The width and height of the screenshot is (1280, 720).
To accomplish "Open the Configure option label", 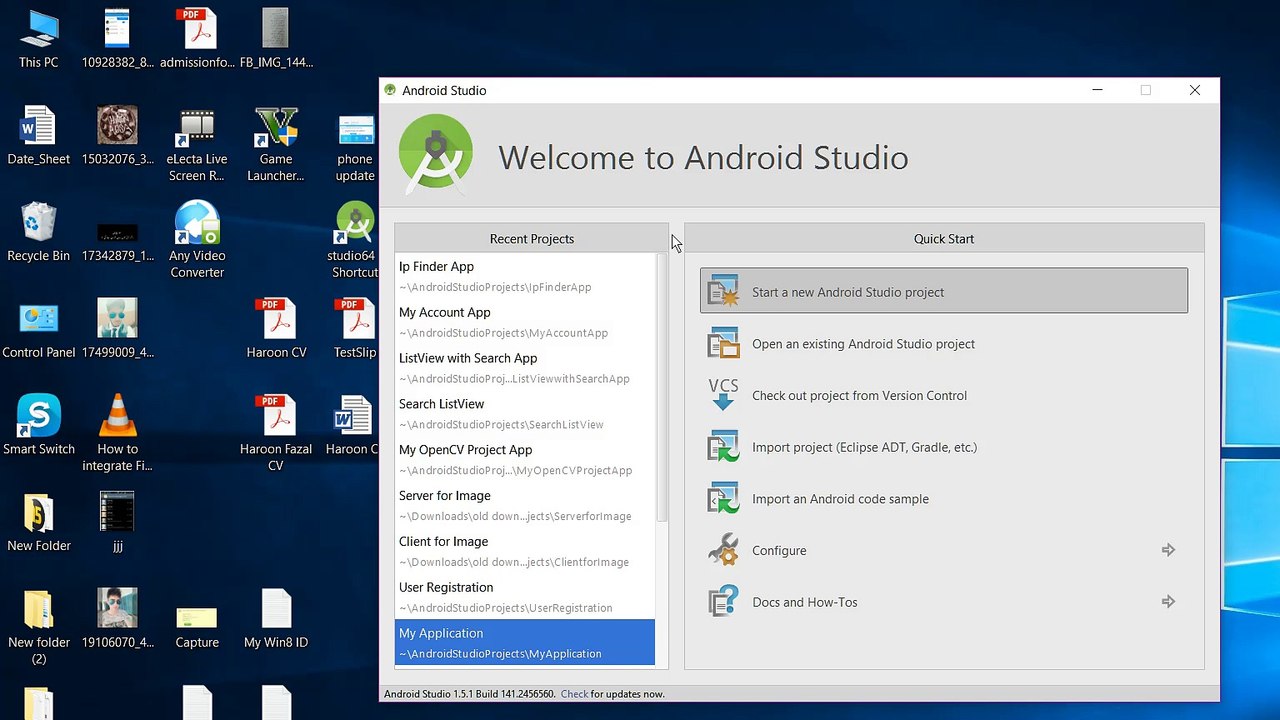I will [779, 551].
